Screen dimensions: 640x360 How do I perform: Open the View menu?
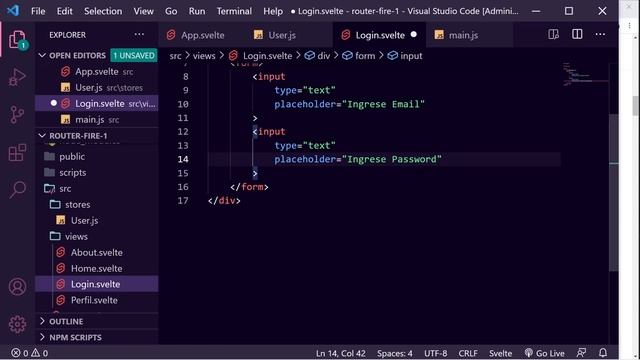[x=144, y=11]
